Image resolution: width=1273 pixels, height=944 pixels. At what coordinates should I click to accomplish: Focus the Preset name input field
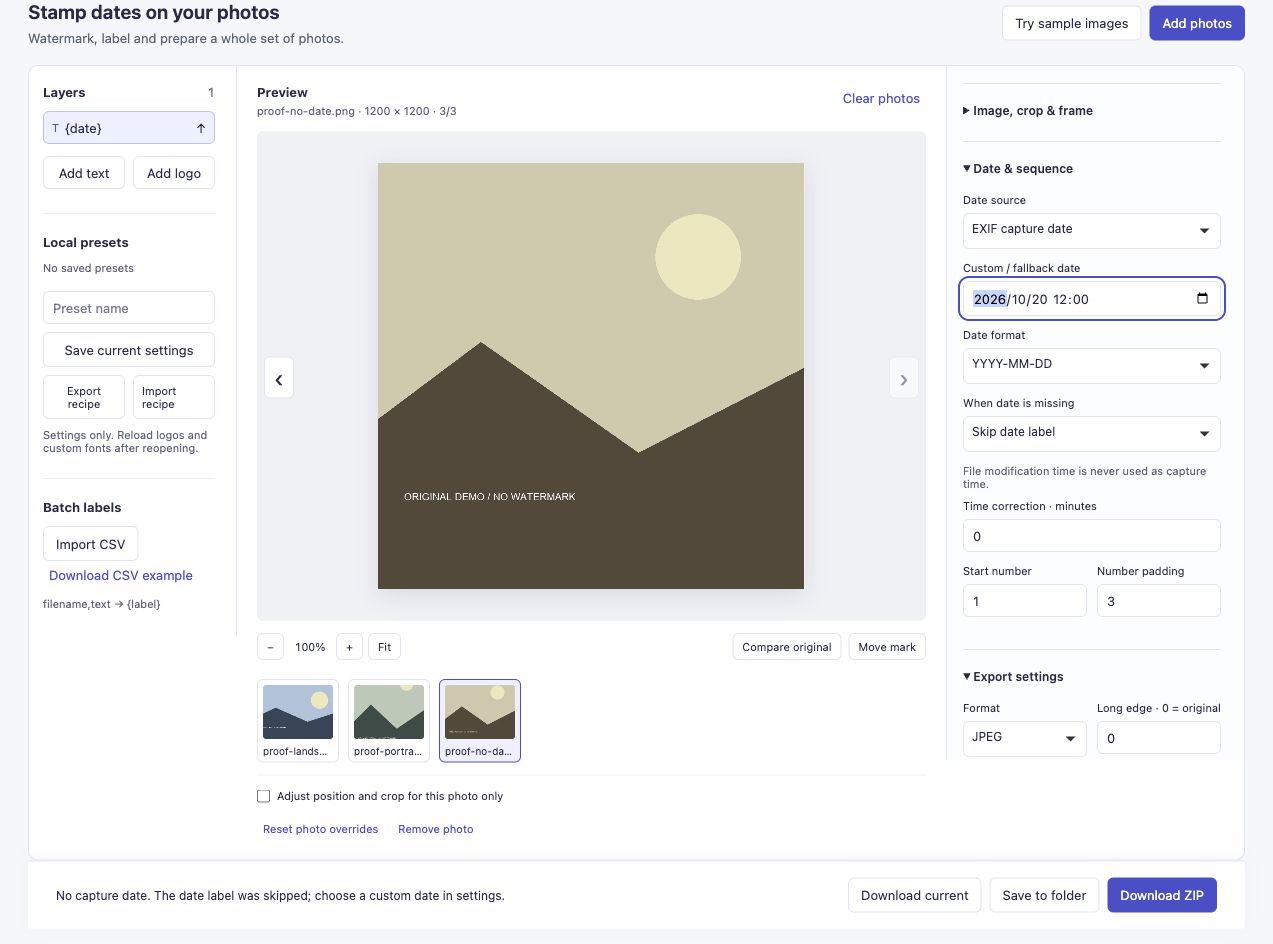click(129, 308)
